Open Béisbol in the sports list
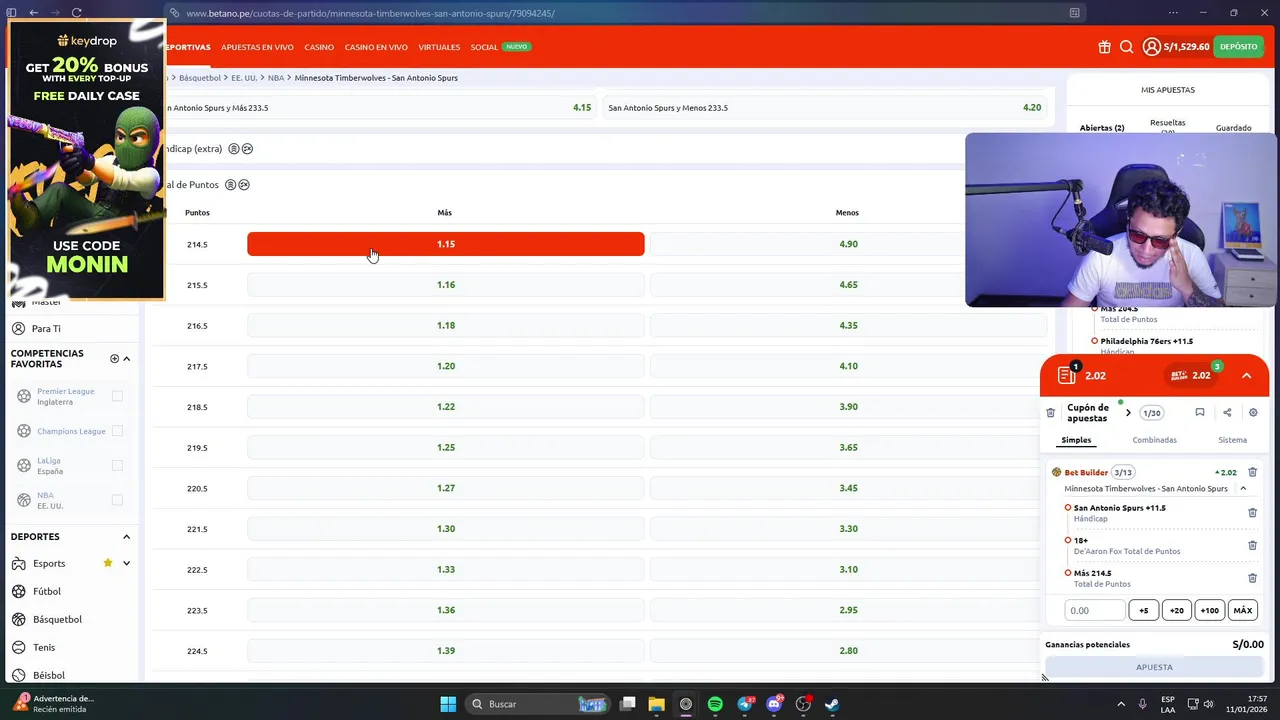 pos(48,675)
